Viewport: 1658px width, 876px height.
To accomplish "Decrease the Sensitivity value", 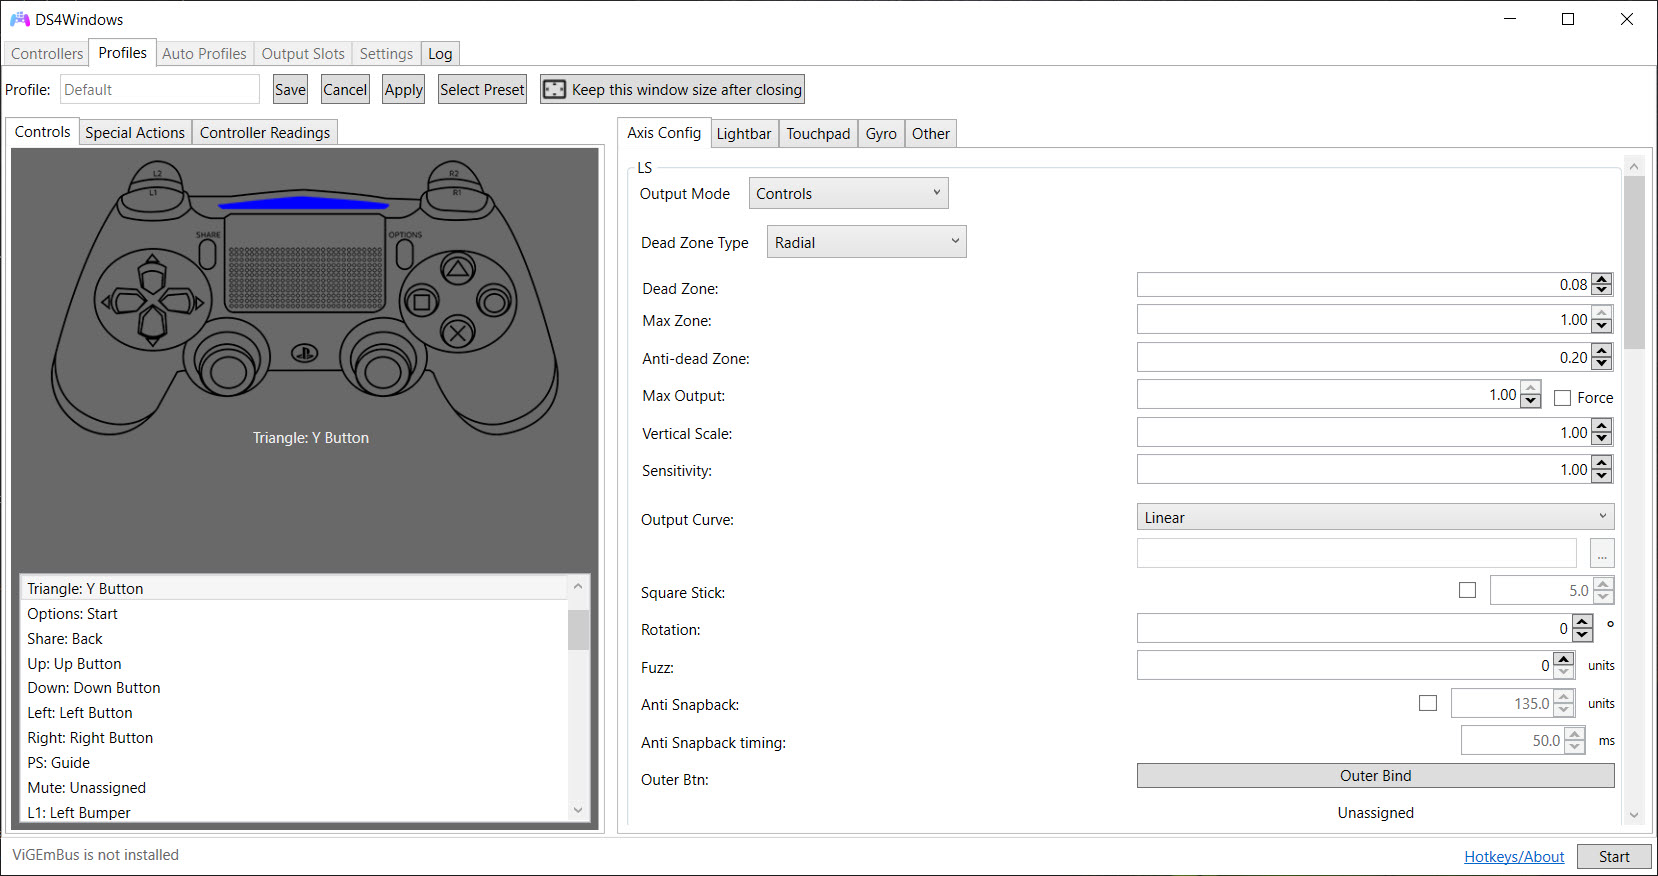I will pyautogui.click(x=1601, y=476).
